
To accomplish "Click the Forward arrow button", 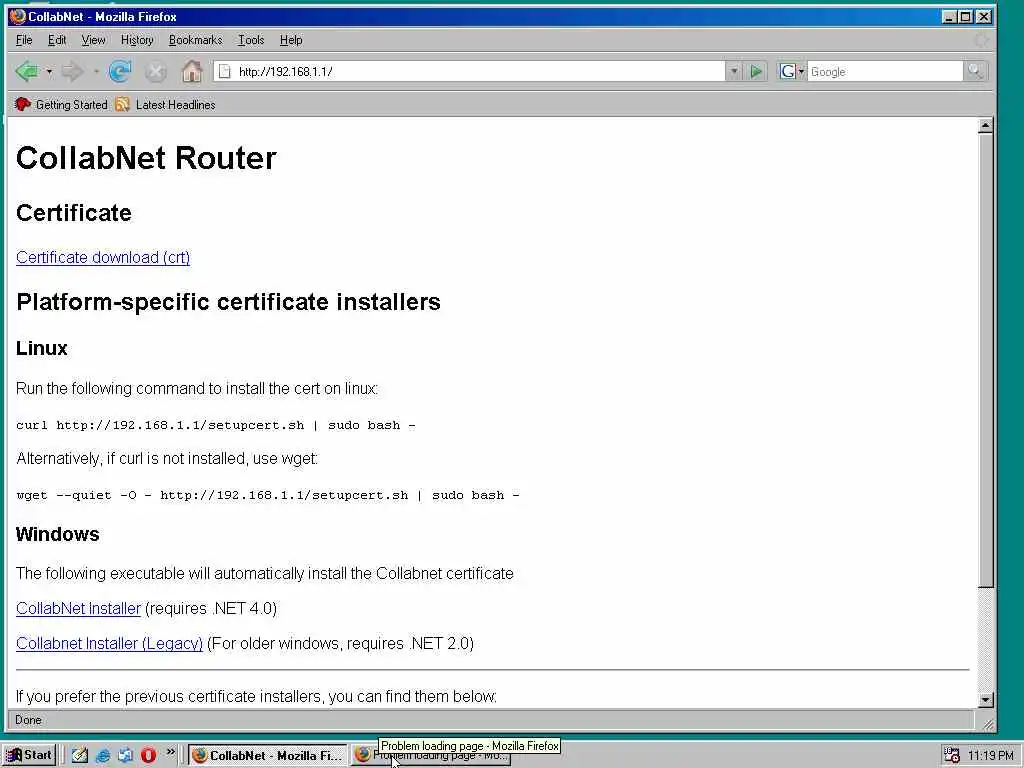I will (x=72, y=71).
